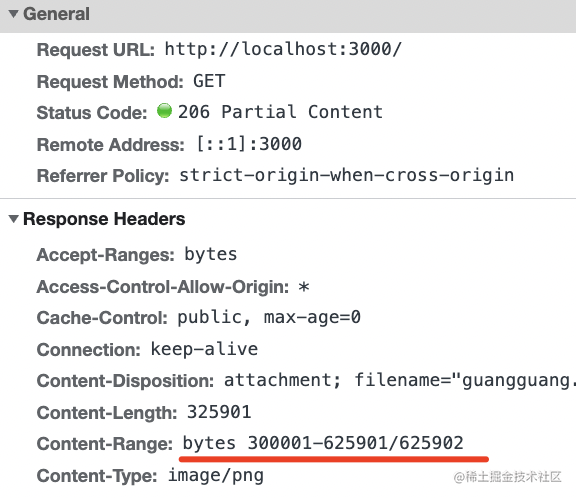
Task: Click the Status Code header label
Action: click(92, 112)
